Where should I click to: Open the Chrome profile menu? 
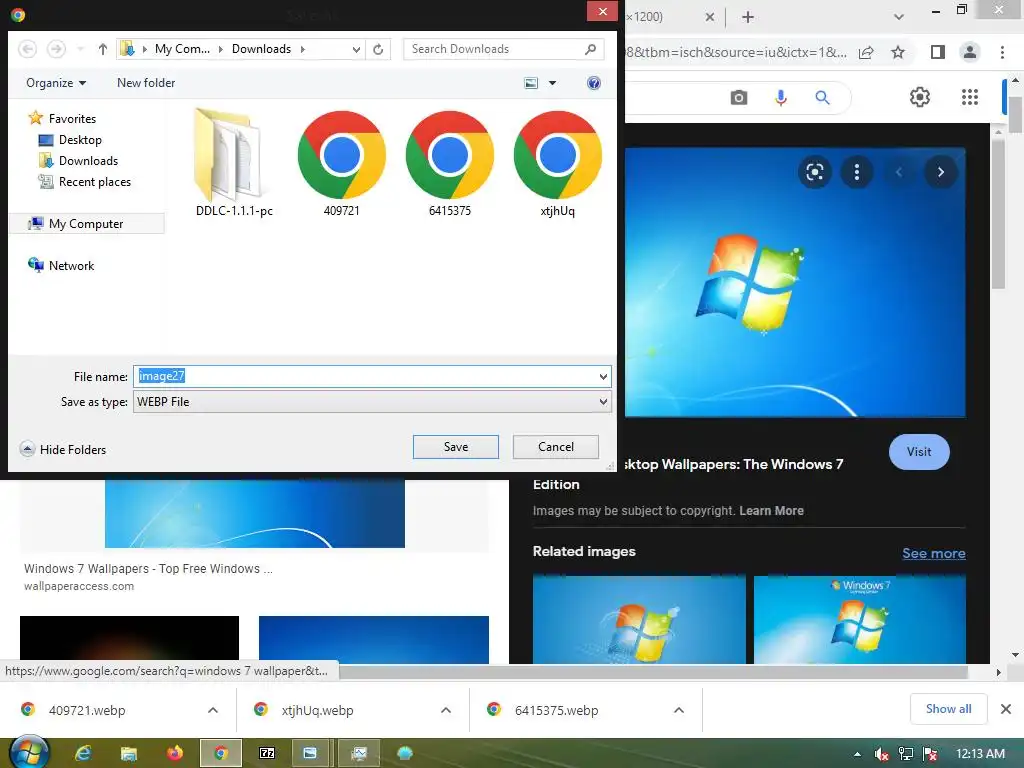tap(970, 52)
